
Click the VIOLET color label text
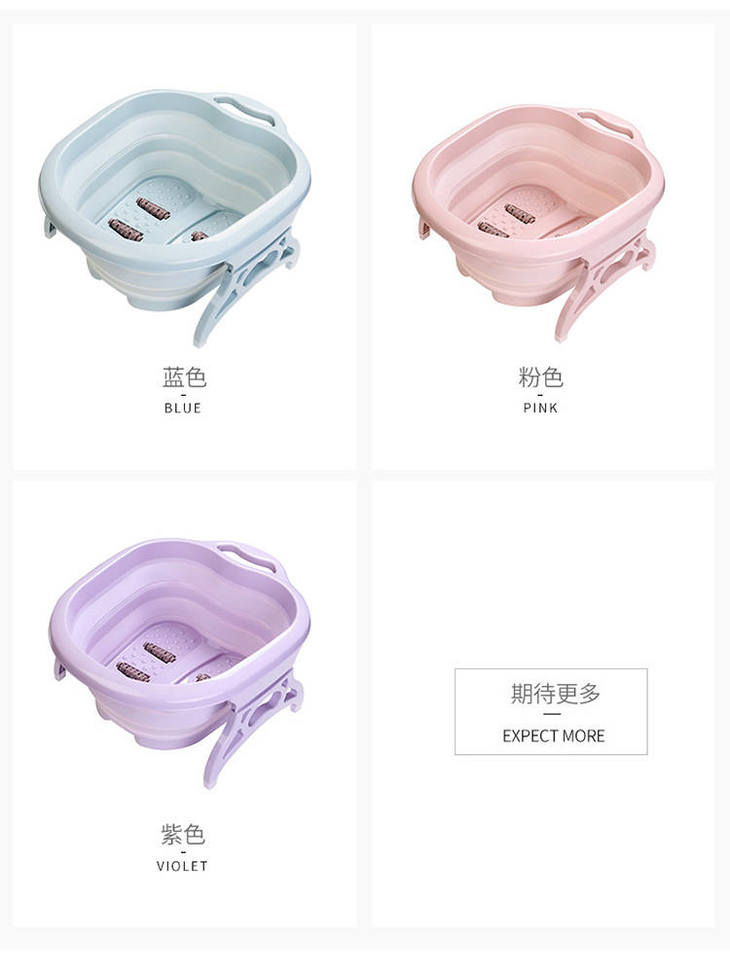coord(182,866)
